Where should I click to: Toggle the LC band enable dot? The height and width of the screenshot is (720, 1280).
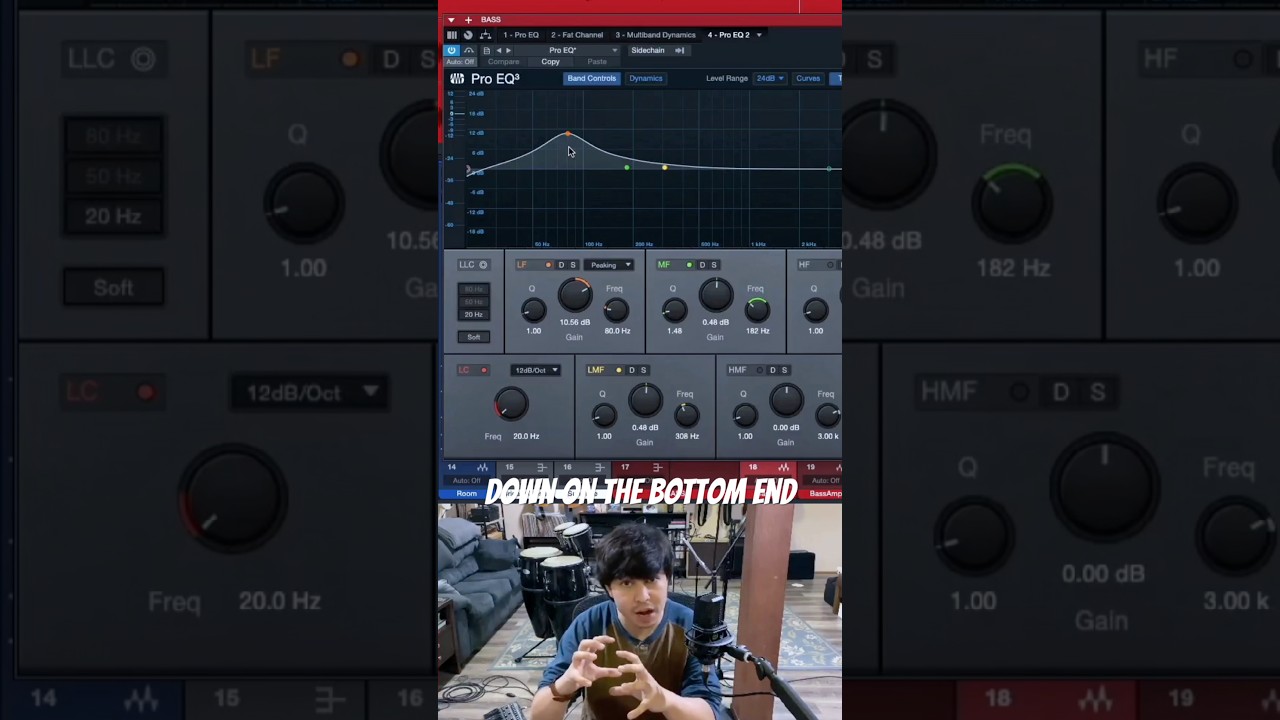[484, 370]
